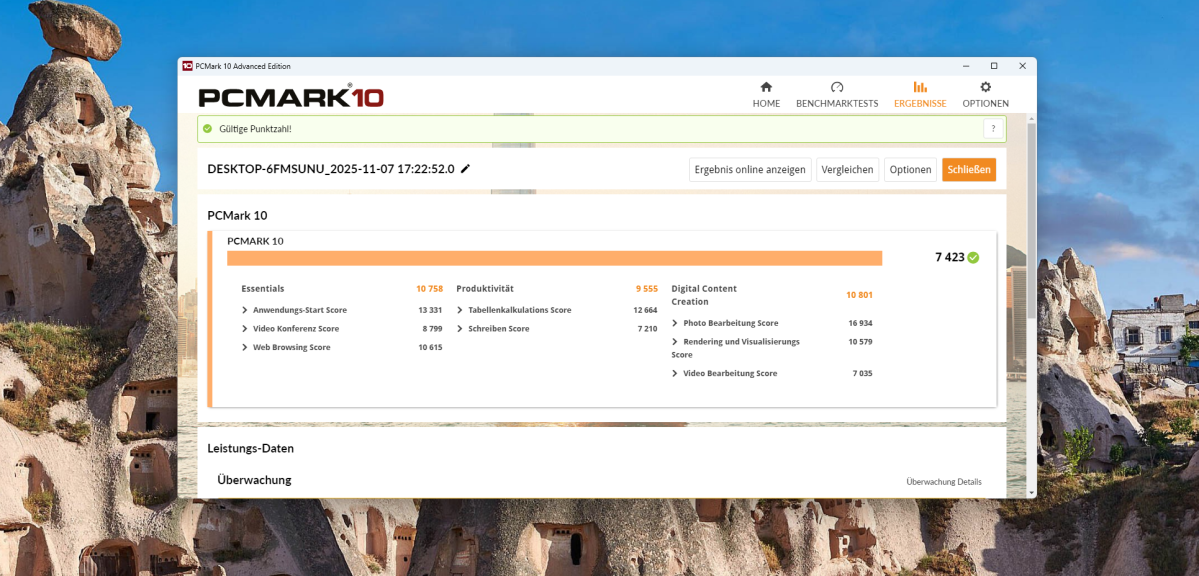Open Optionen using the gear icon
The width and height of the screenshot is (1199, 576).
pyautogui.click(x=985, y=87)
